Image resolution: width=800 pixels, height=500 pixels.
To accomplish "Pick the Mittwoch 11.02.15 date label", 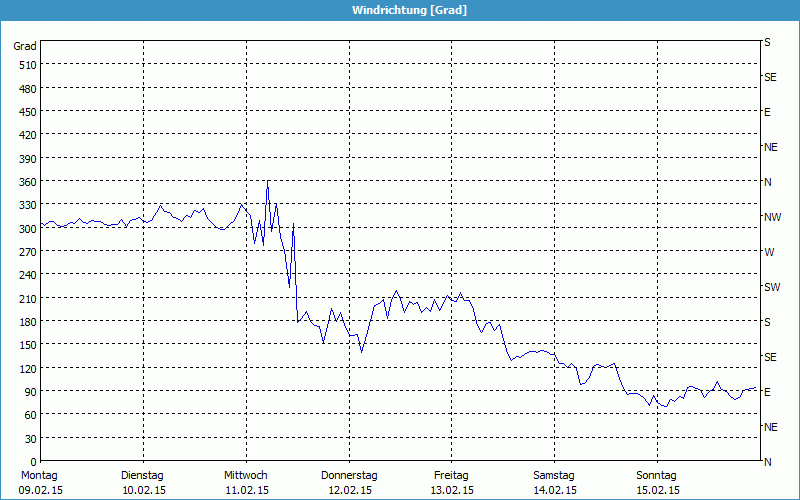I will pos(246,482).
